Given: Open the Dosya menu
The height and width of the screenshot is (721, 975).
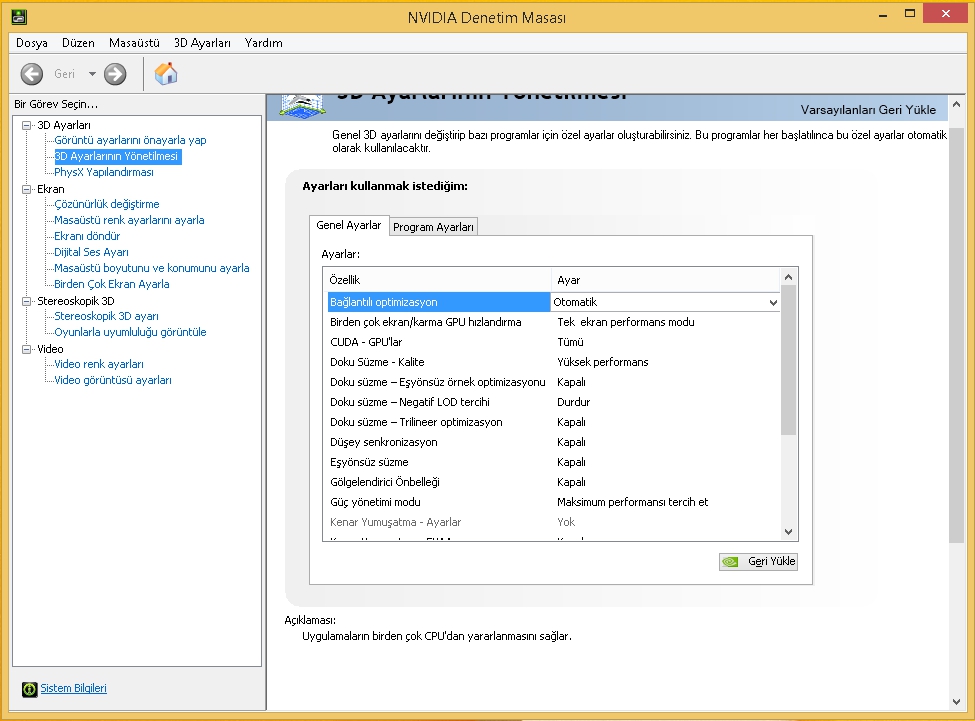Looking at the screenshot, I should click(x=32, y=43).
